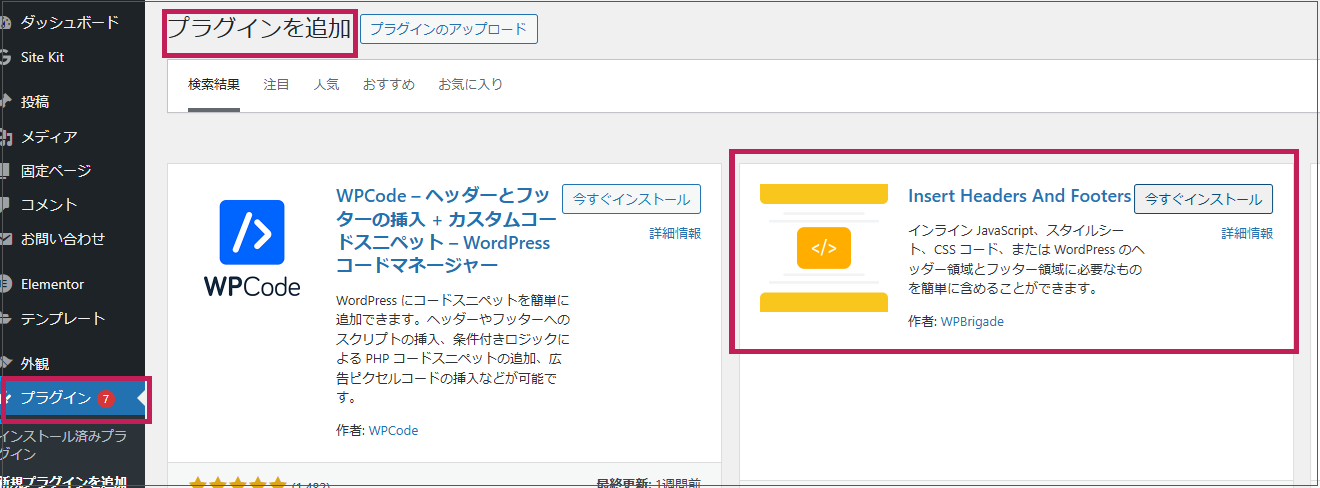
Task: Install Insert Headers And Footers now
Action: (x=1204, y=199)
